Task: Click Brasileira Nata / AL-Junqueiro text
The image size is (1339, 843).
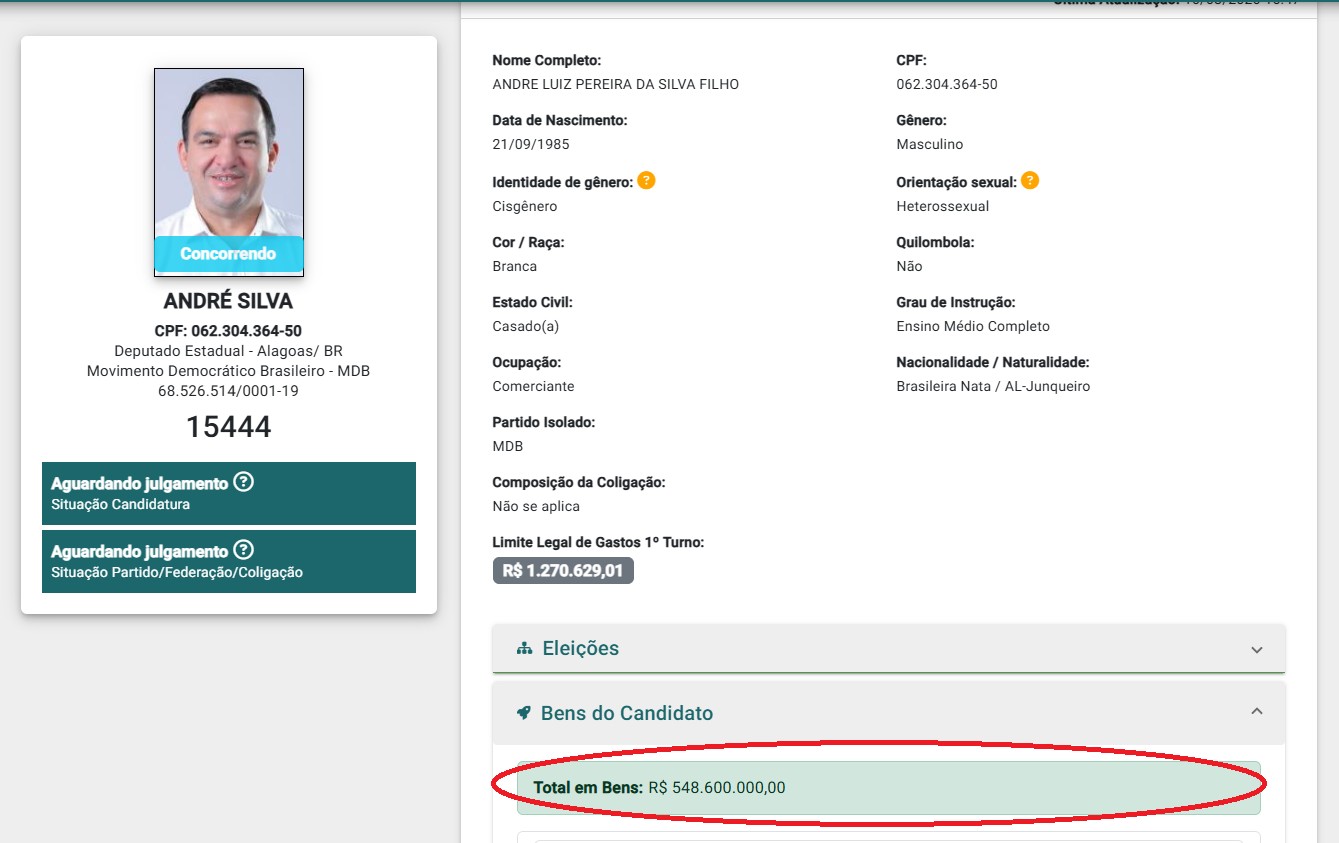Action: click(993, 387)
